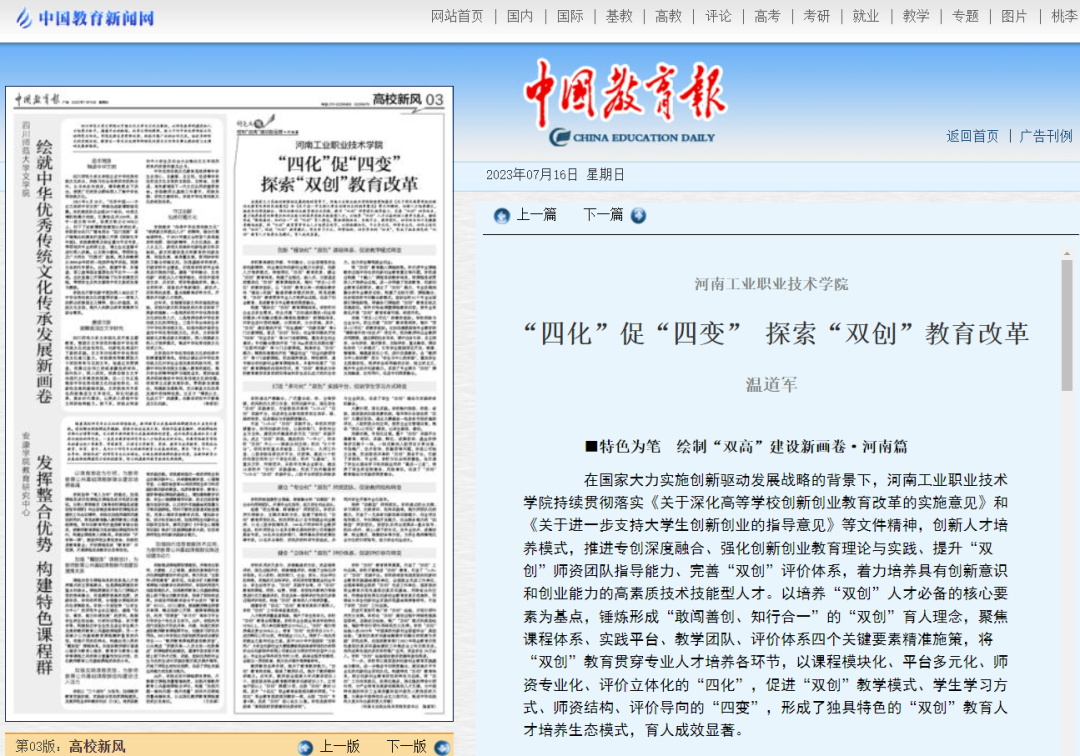Open the 评论 section
The height and width of the screenshot is (756, 1080).
point(718,17)
